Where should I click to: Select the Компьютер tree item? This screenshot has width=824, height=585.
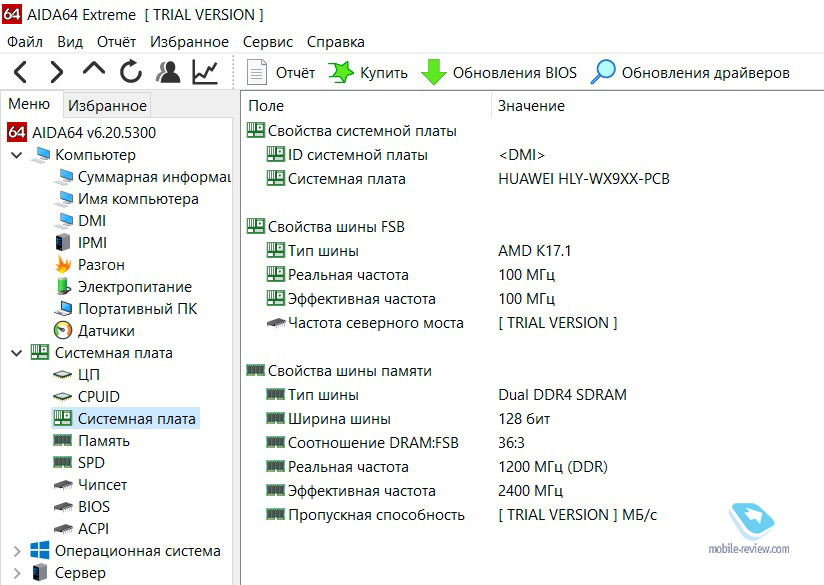[x=83, y=155]
